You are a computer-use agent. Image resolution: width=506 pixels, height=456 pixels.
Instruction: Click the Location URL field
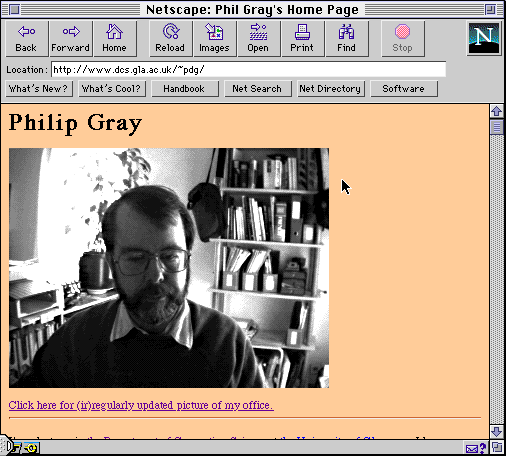coord(248,69)
